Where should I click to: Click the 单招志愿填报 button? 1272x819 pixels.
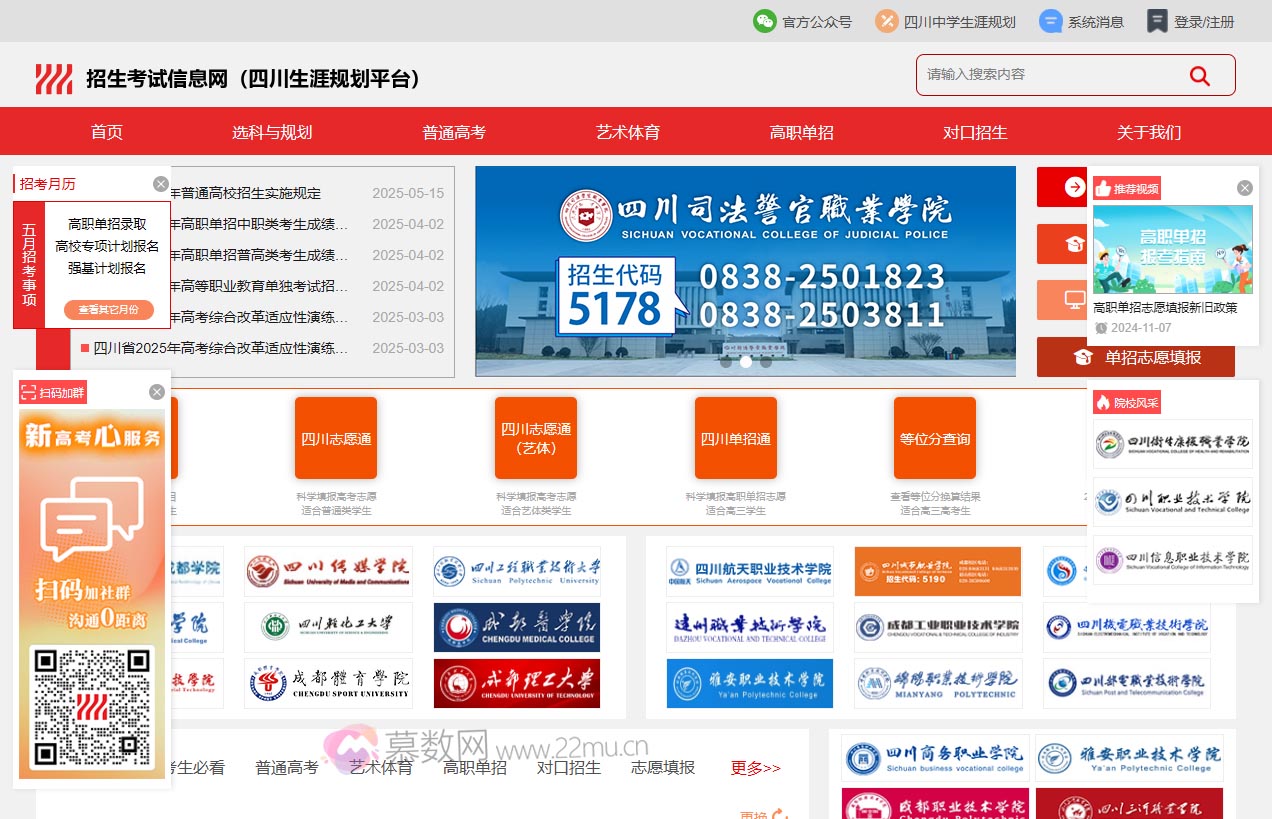pos(1136,357)
